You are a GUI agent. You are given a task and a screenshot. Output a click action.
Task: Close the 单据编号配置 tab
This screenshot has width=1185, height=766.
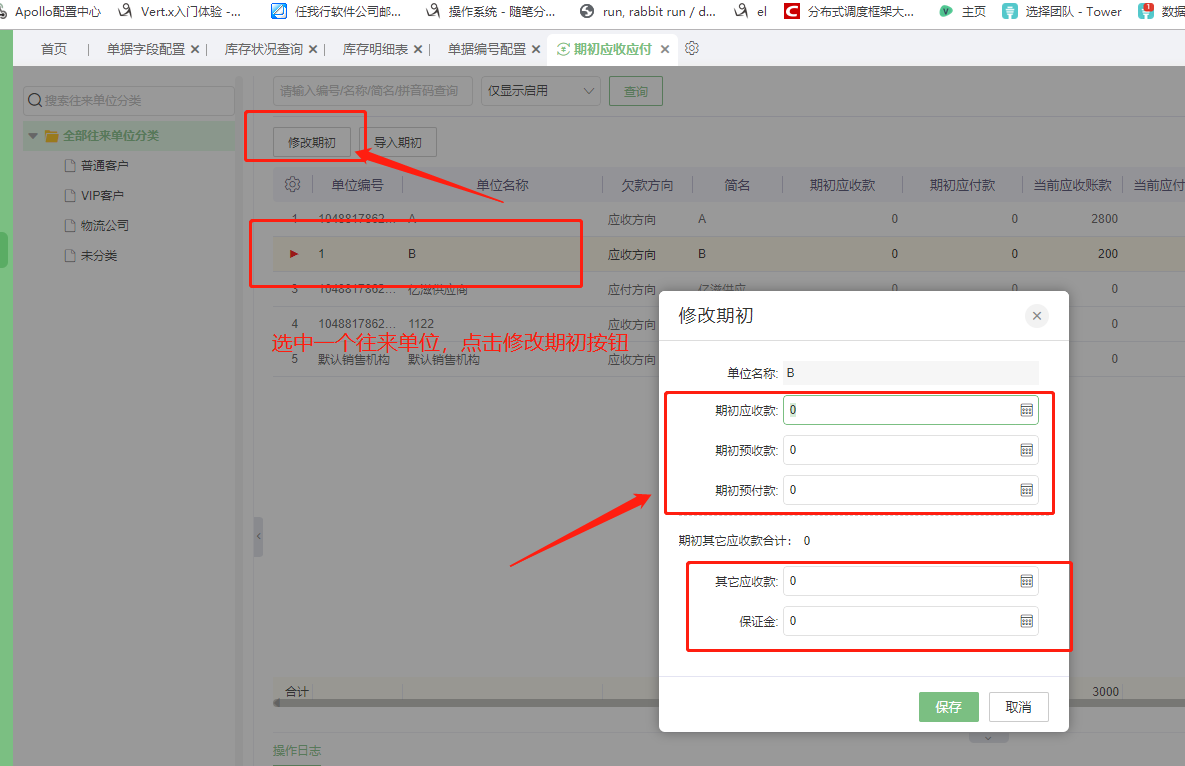pyautogui.click(x=536, y=49)
